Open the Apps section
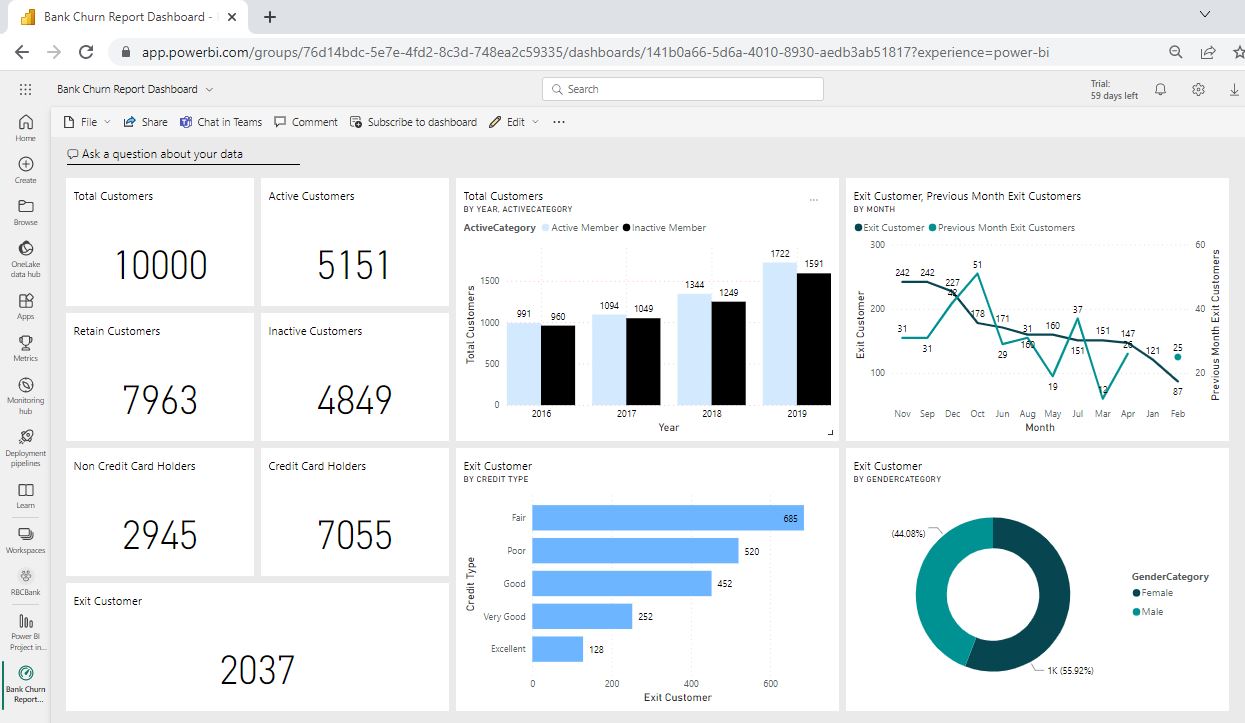The height and width of the screenshot is (723, 1245). 25,300
